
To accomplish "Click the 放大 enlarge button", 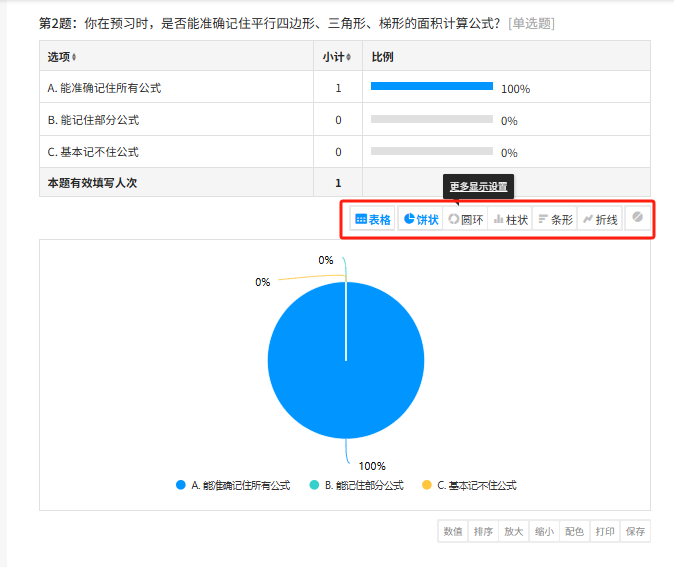I will (514, 531).
